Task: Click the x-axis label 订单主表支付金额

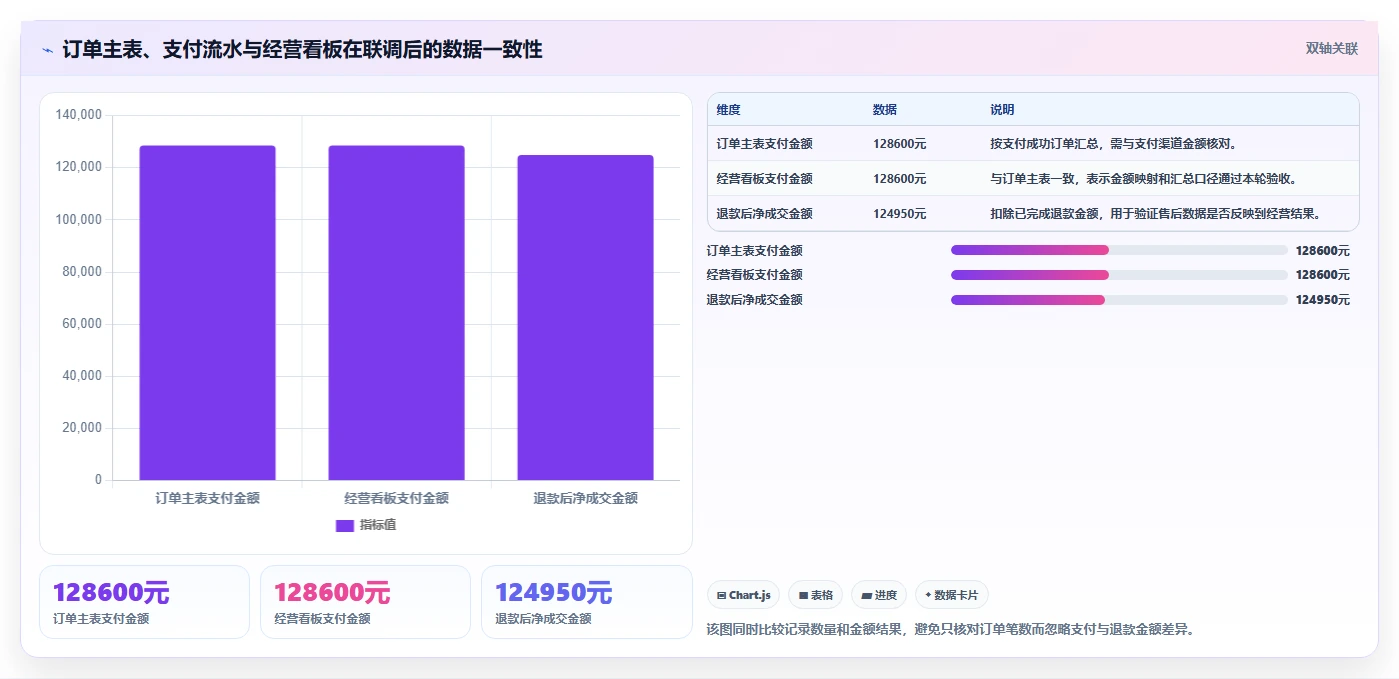Action: [207, 498]
